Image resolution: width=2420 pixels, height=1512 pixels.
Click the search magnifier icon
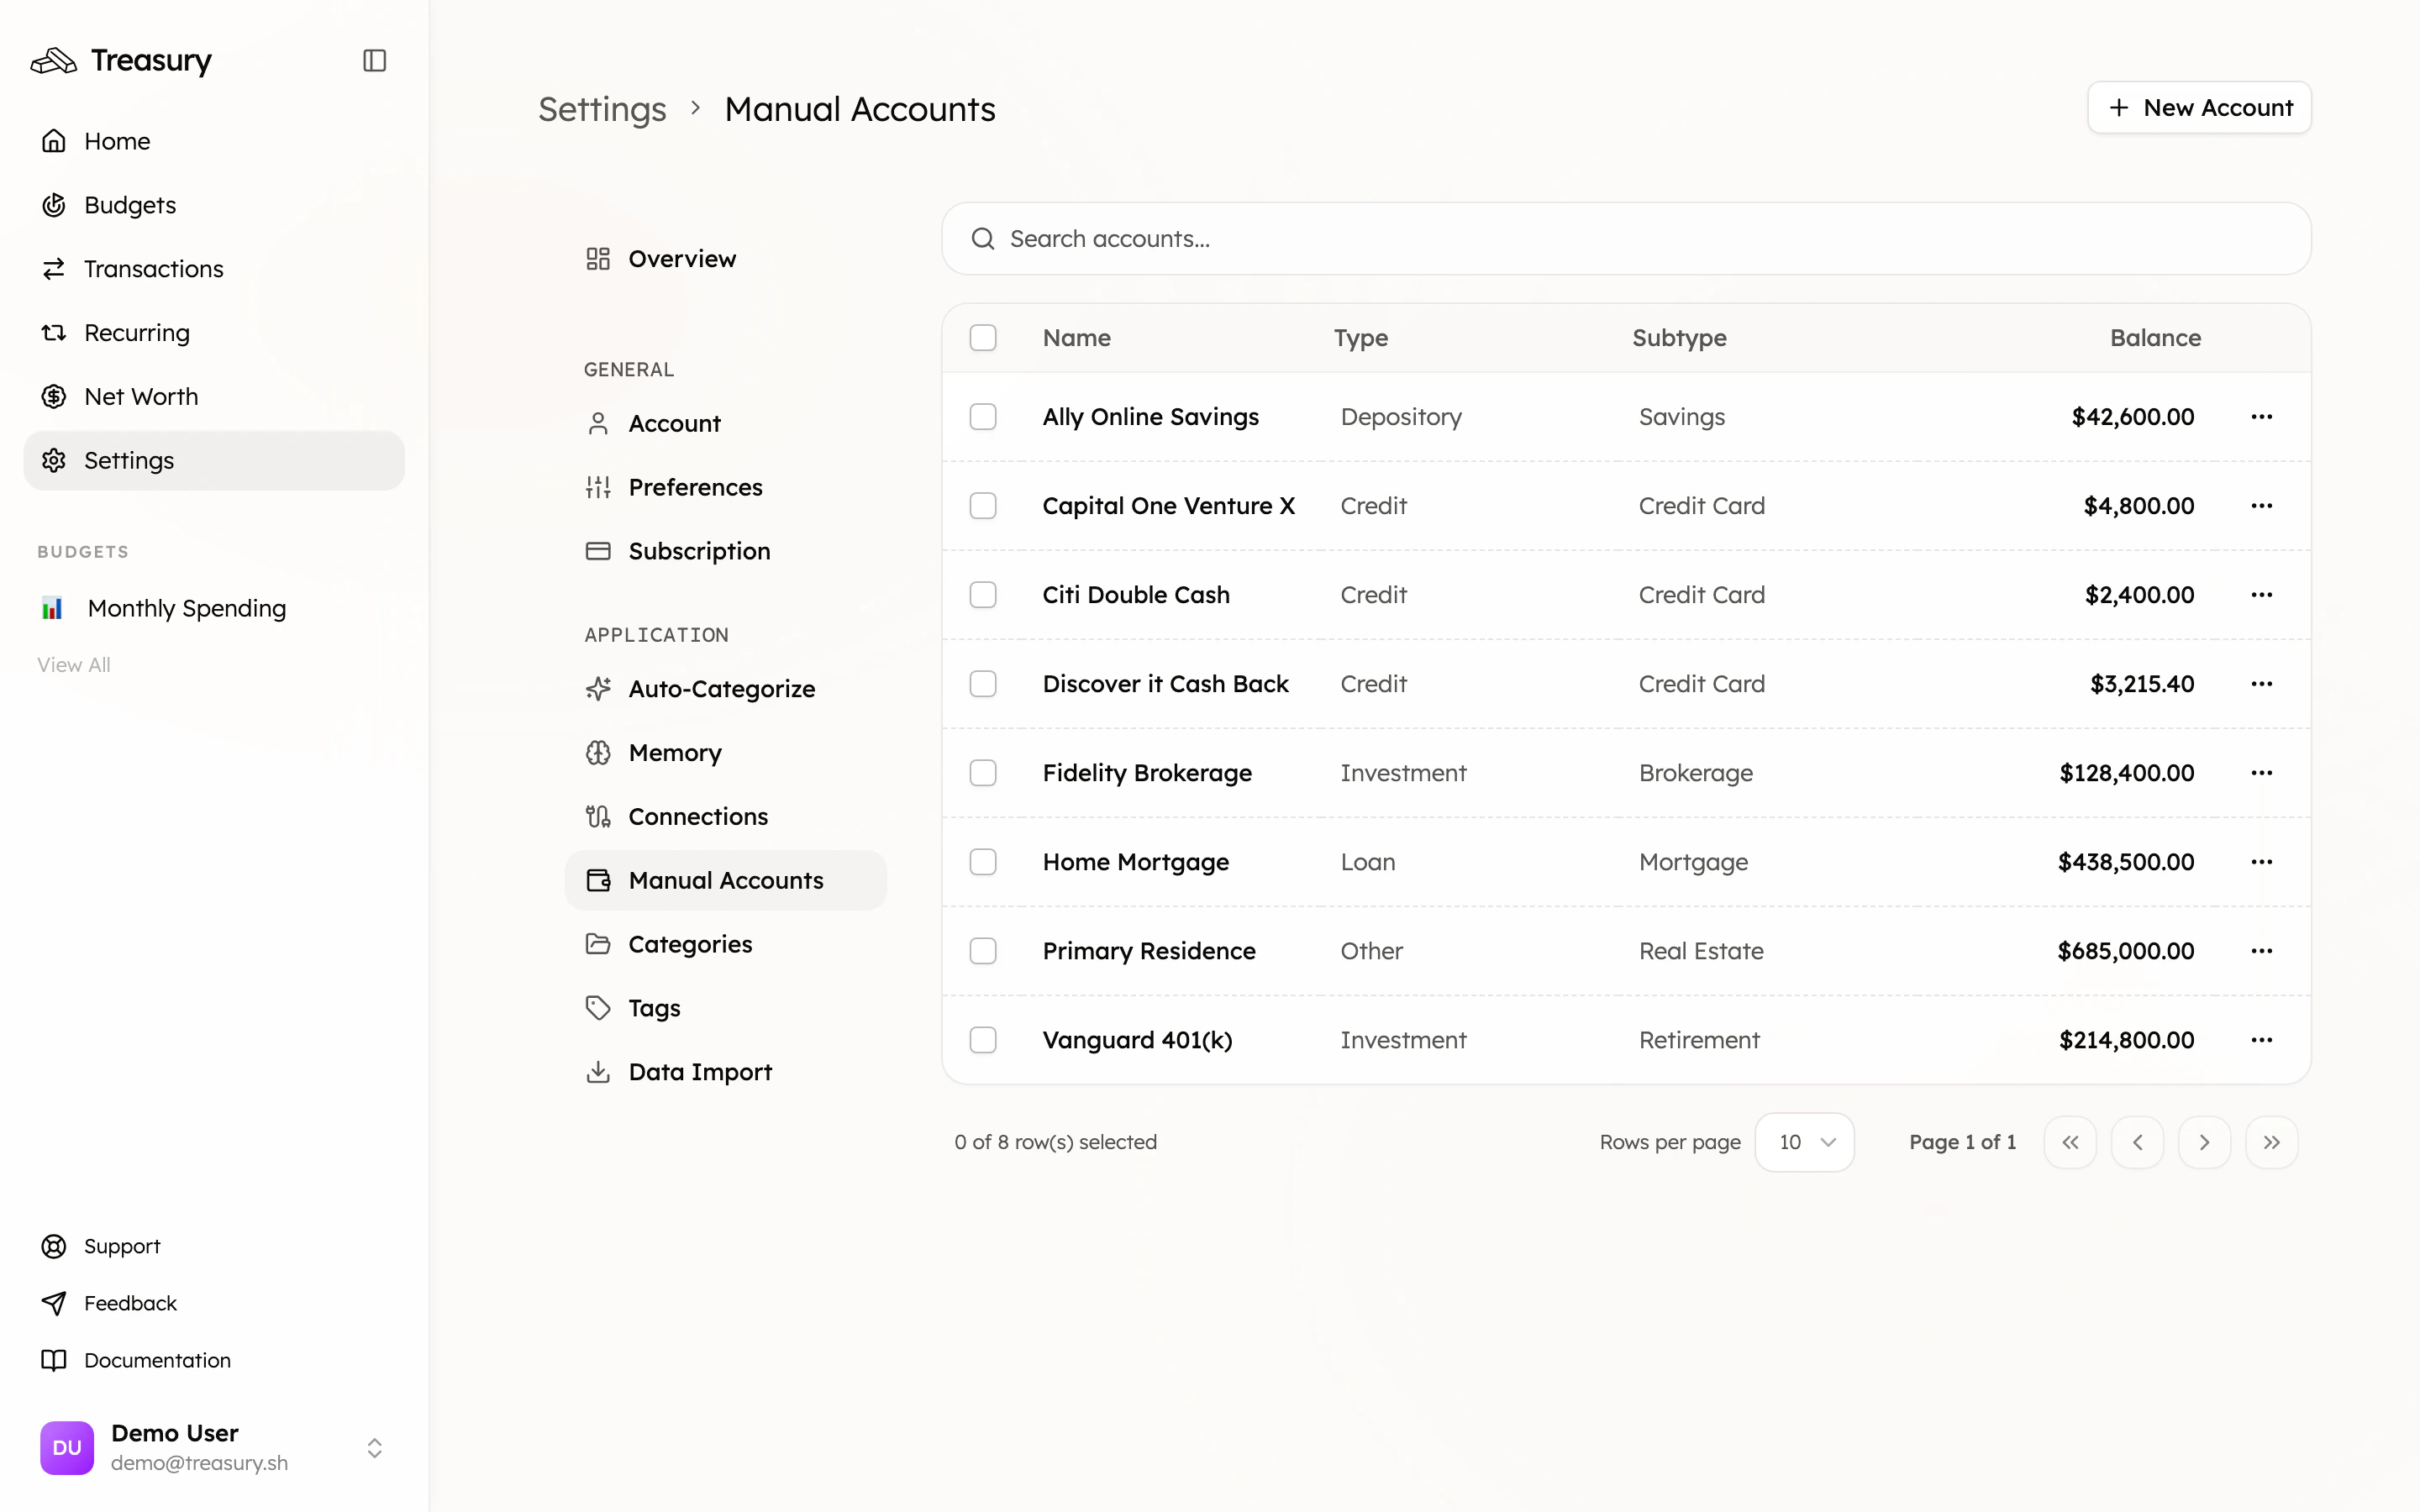click(x=983, y=239)
